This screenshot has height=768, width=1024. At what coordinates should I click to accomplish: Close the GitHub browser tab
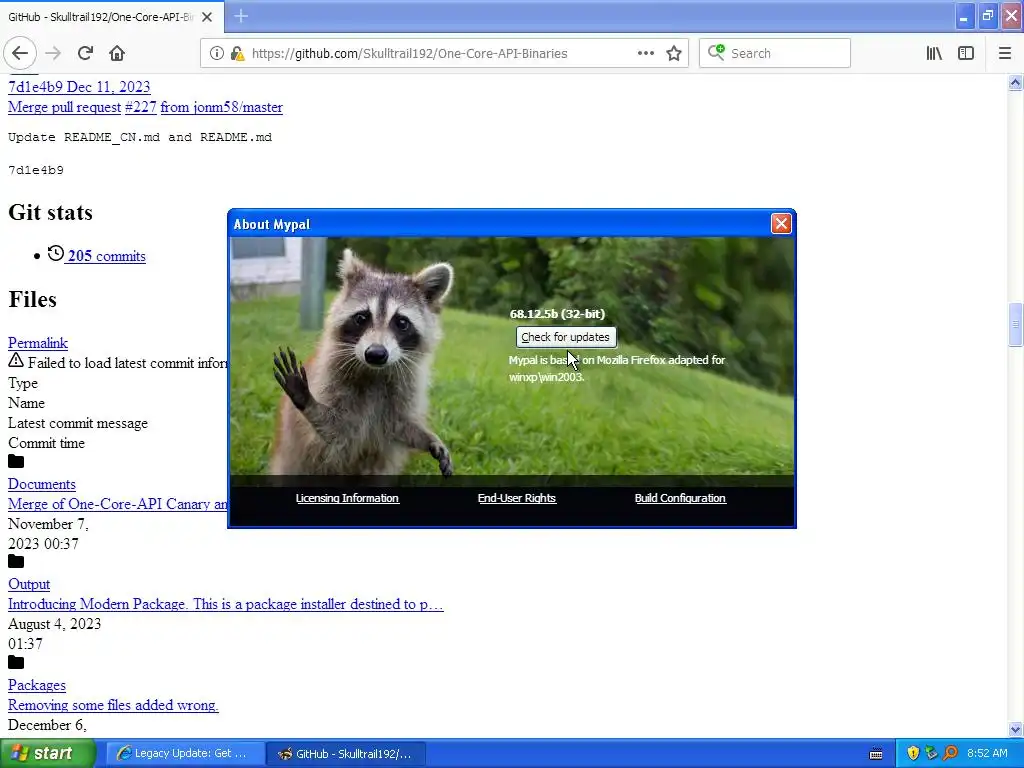(207, 17)
